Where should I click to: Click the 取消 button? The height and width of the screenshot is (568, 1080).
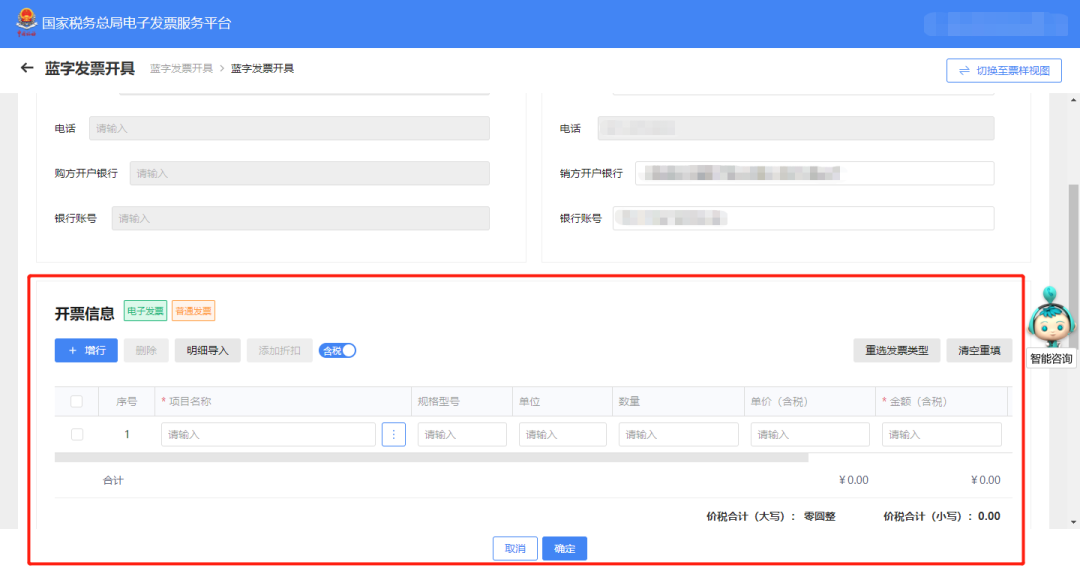515,549
